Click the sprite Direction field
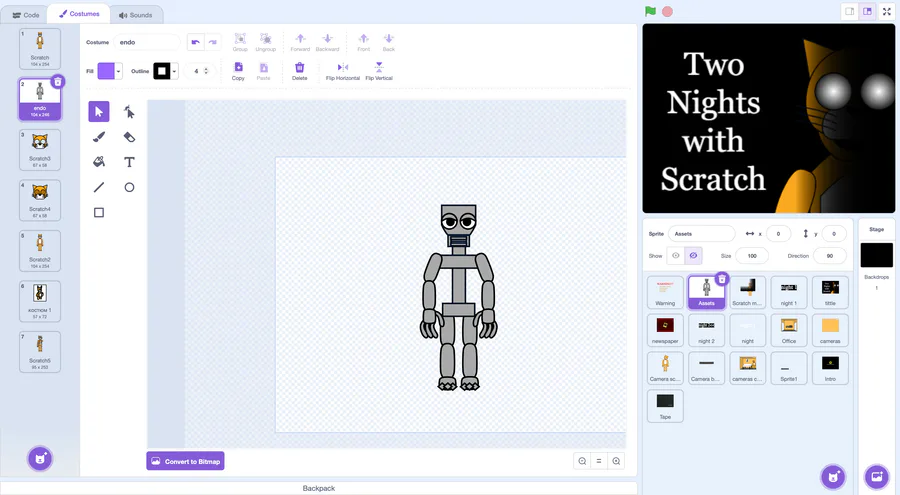The height and width of the screenshot is (495, 900). coord(829,256)
